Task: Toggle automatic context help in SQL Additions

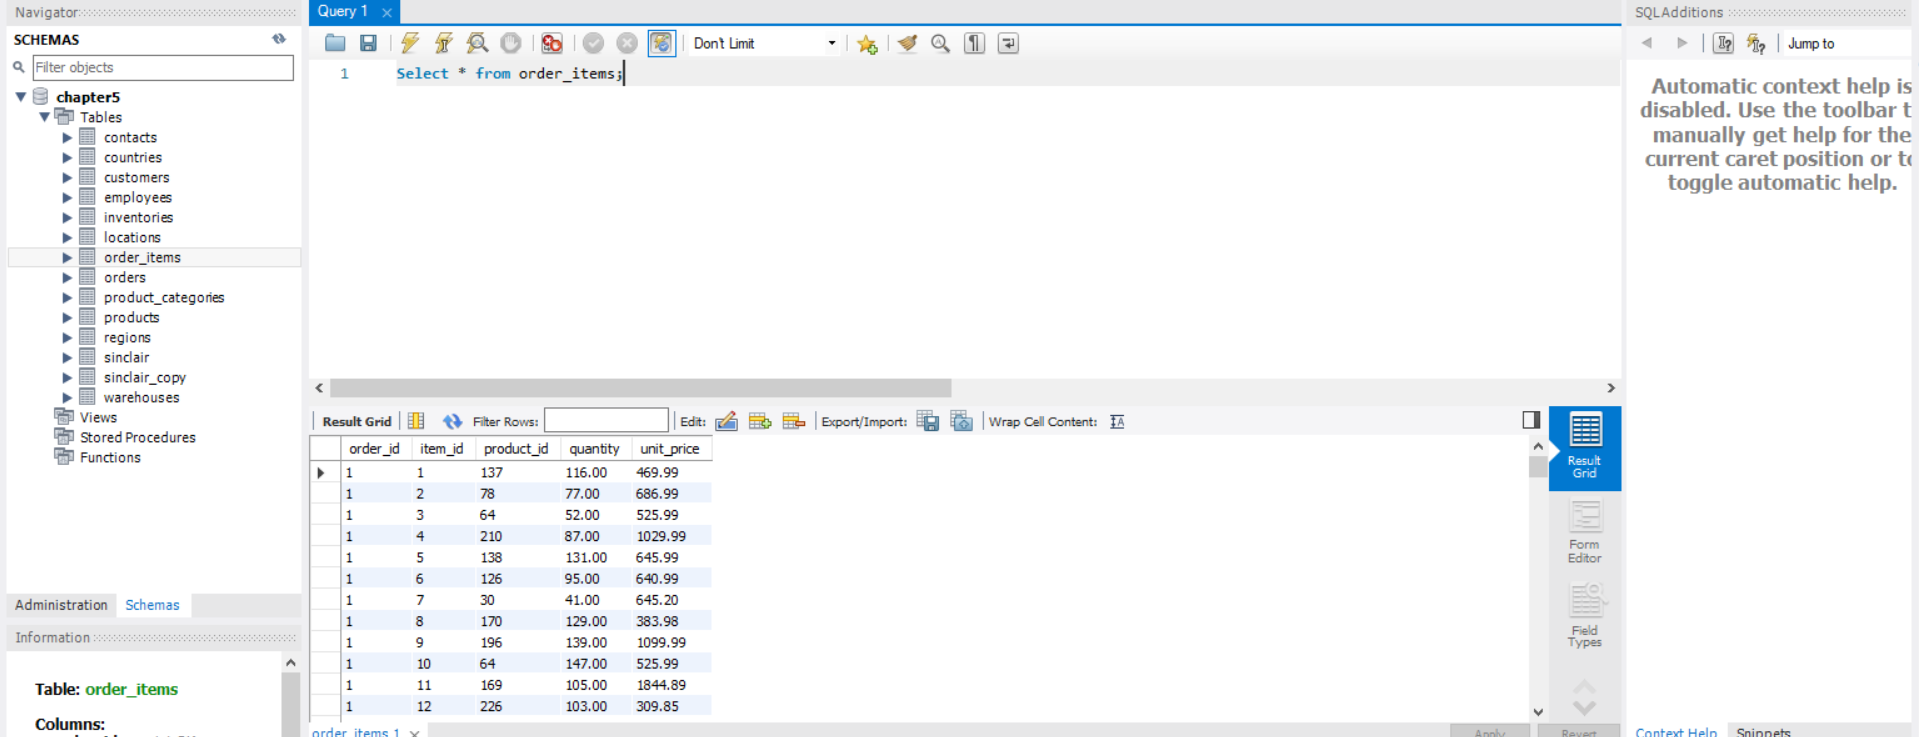Action: click(x=1756, y=43)
